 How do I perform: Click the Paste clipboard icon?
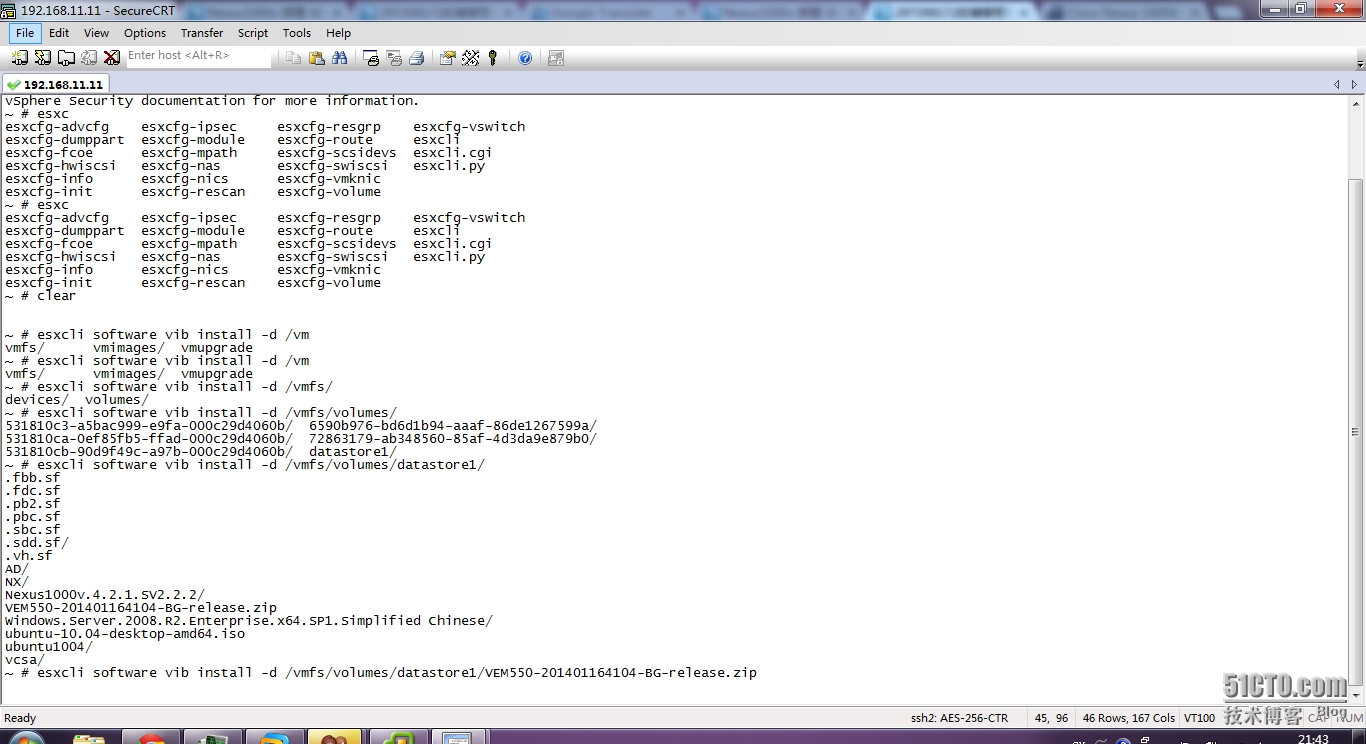(316, 58)
